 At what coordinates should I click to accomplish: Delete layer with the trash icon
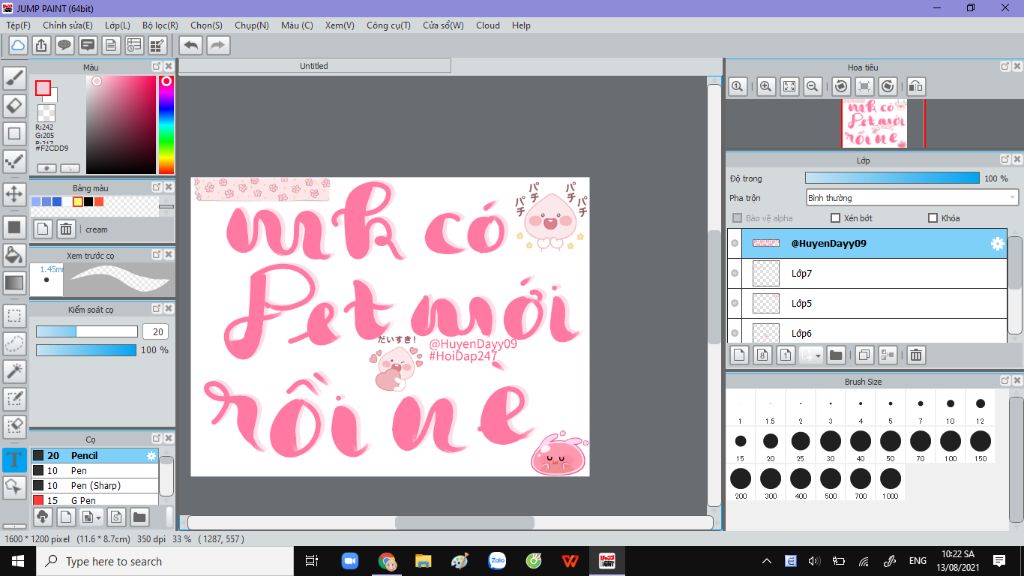(x=915, y=355)
